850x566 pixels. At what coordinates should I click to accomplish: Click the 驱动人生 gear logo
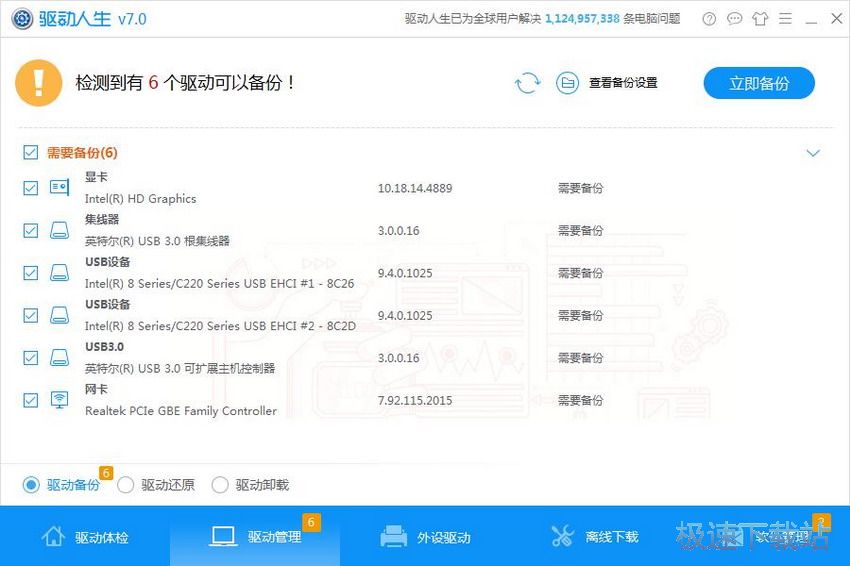click(22, 19)
